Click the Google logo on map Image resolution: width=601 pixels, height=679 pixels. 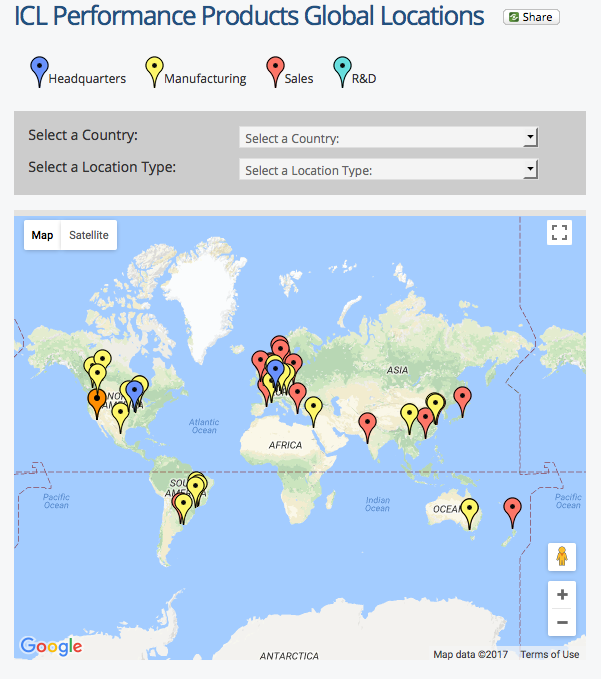pos(51,646)
